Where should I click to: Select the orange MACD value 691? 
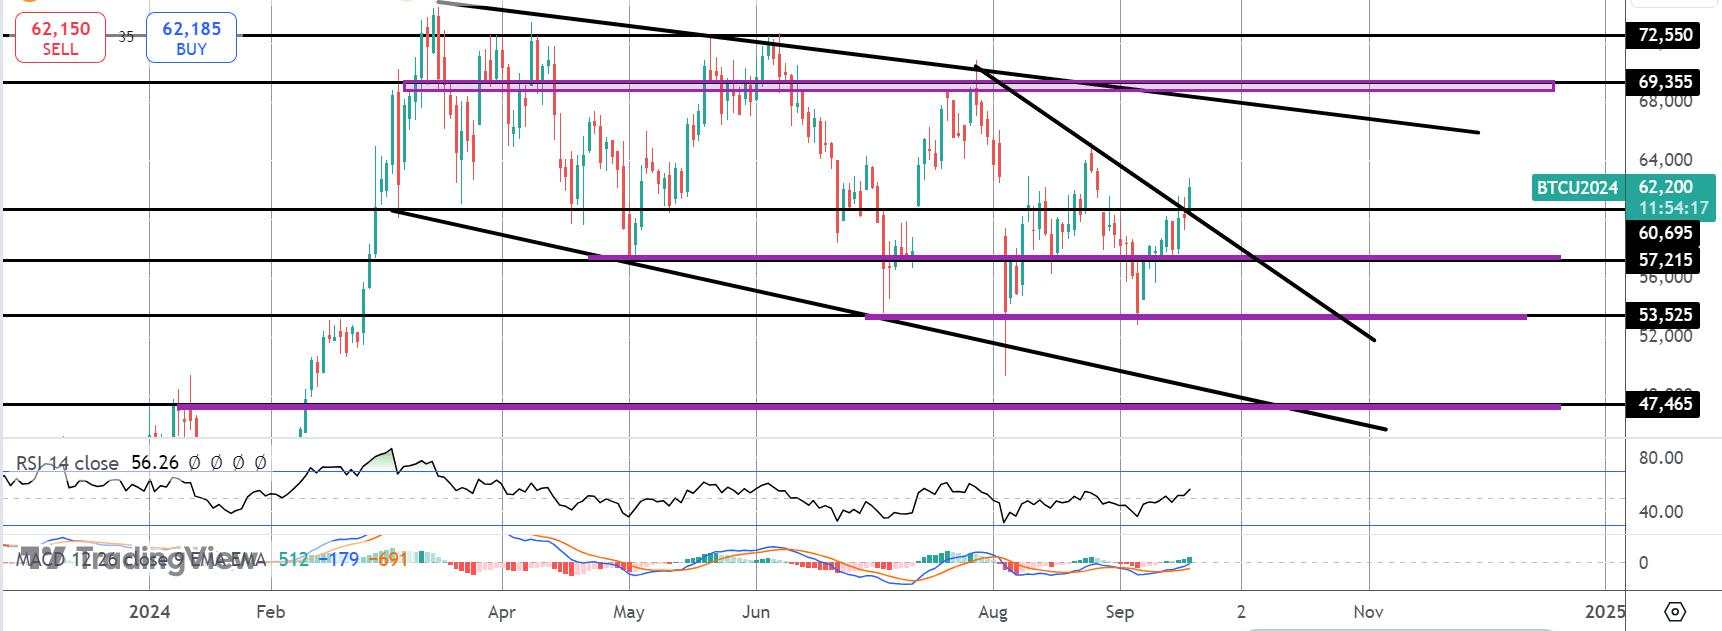390,559
